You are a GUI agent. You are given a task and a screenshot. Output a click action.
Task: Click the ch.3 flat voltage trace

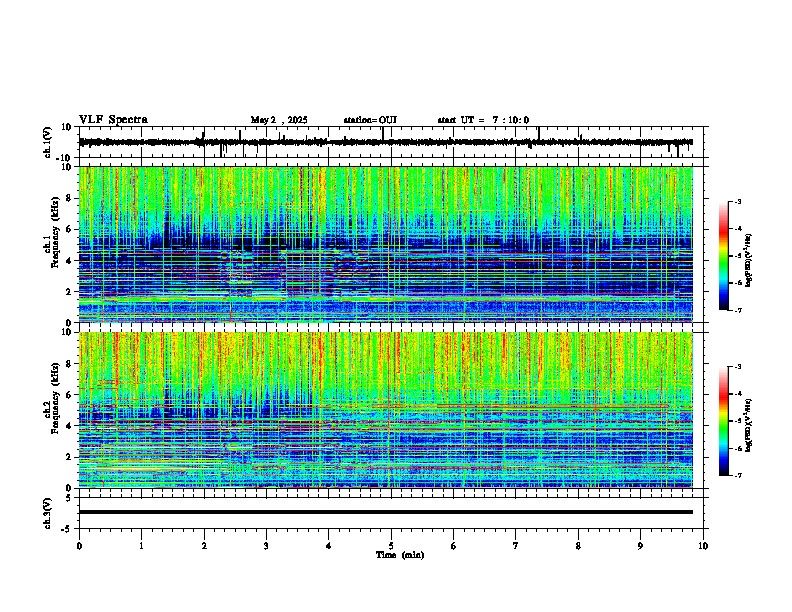386,512
